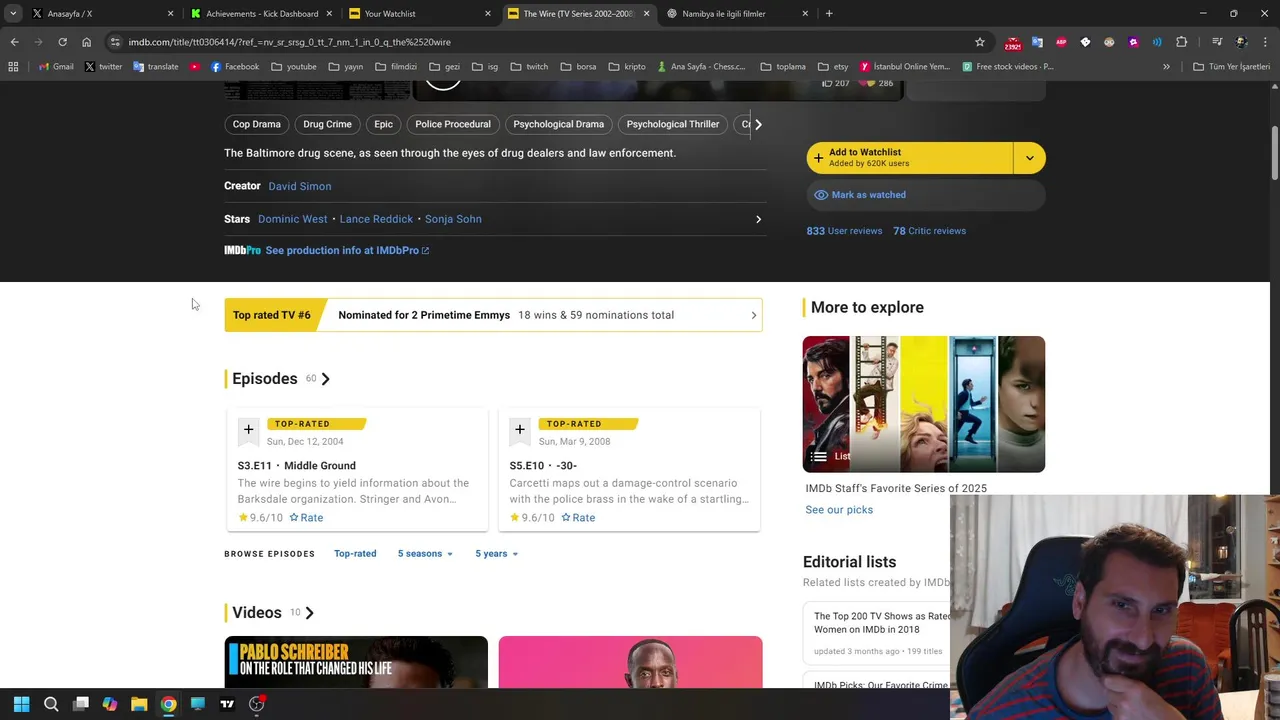See production info at IMDbPro
The image size is (1280, 720).
point(346,251)
